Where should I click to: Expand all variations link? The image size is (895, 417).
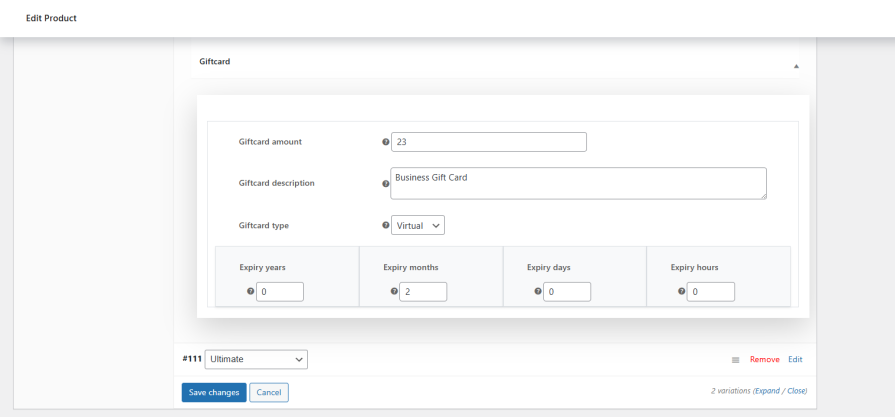[x=768, y=391]
